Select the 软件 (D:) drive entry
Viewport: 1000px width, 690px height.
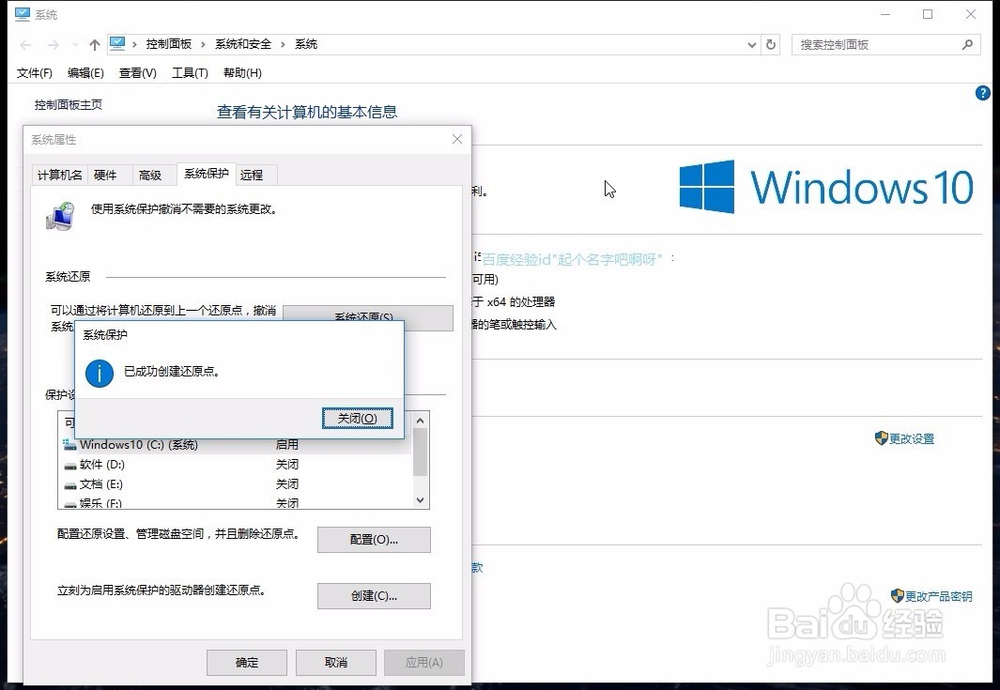tap(100, 464)
